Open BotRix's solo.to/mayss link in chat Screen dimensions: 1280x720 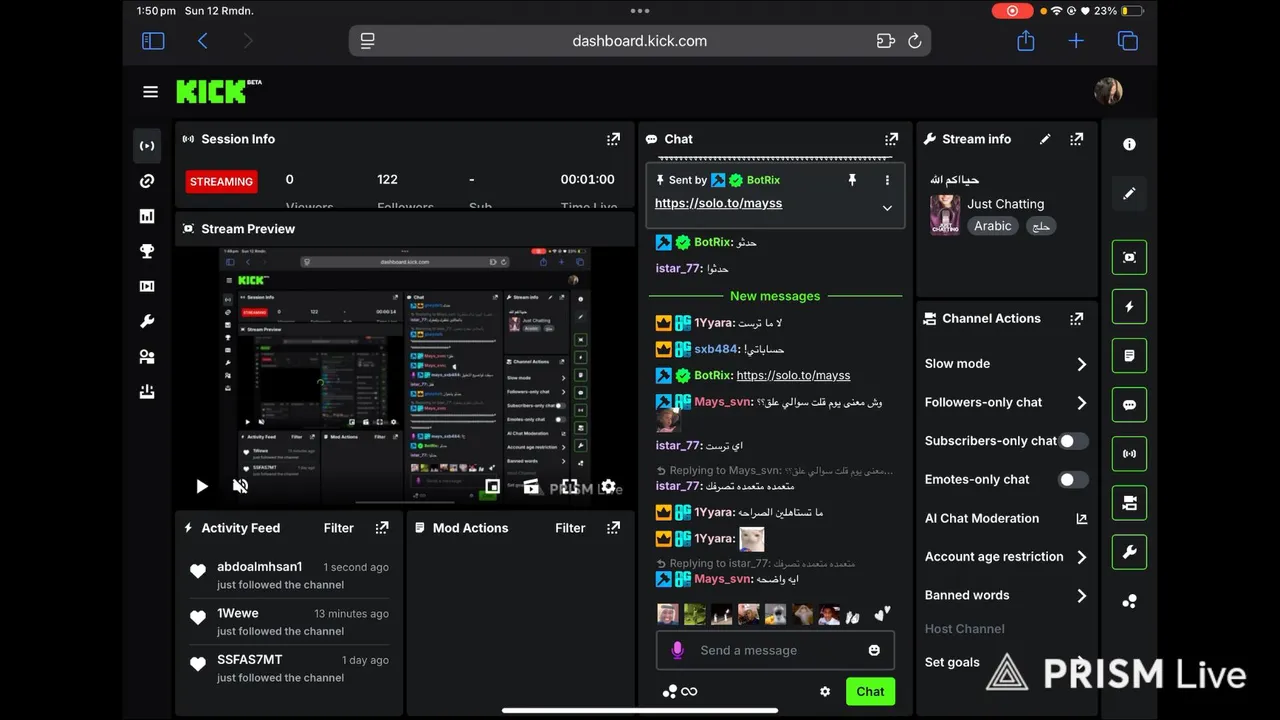coord(793,375)
